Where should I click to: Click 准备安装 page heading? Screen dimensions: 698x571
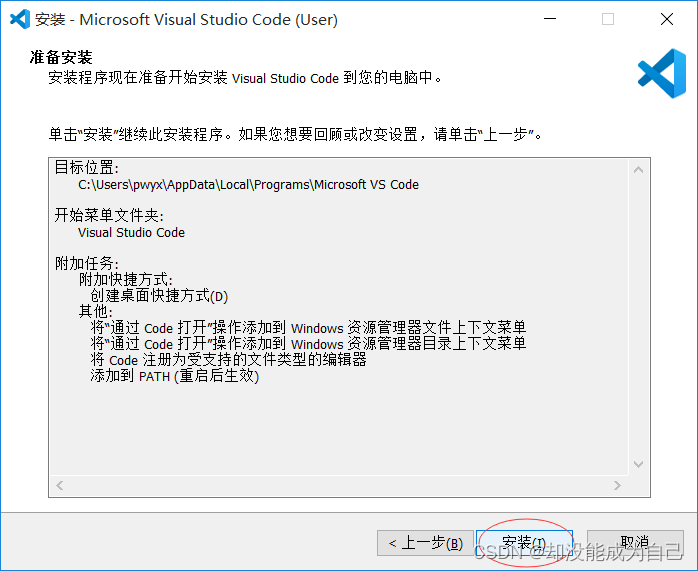pyautogui.click(x=61, y=57)
